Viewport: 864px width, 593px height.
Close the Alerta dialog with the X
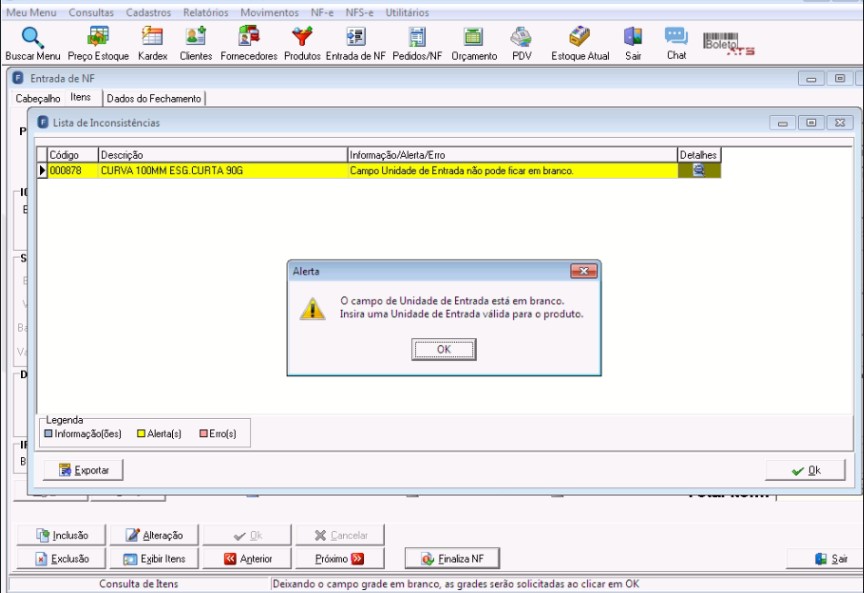[584, 271]
